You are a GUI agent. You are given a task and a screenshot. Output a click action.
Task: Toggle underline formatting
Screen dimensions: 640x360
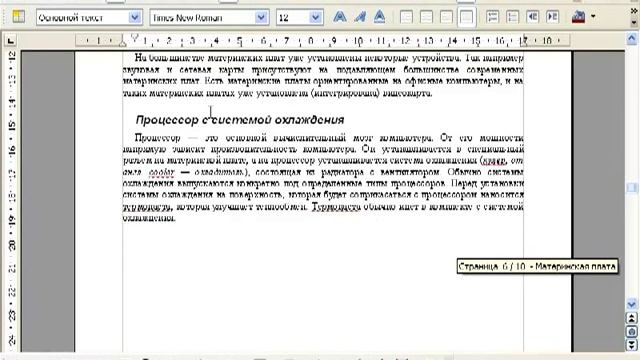[380, 17]
